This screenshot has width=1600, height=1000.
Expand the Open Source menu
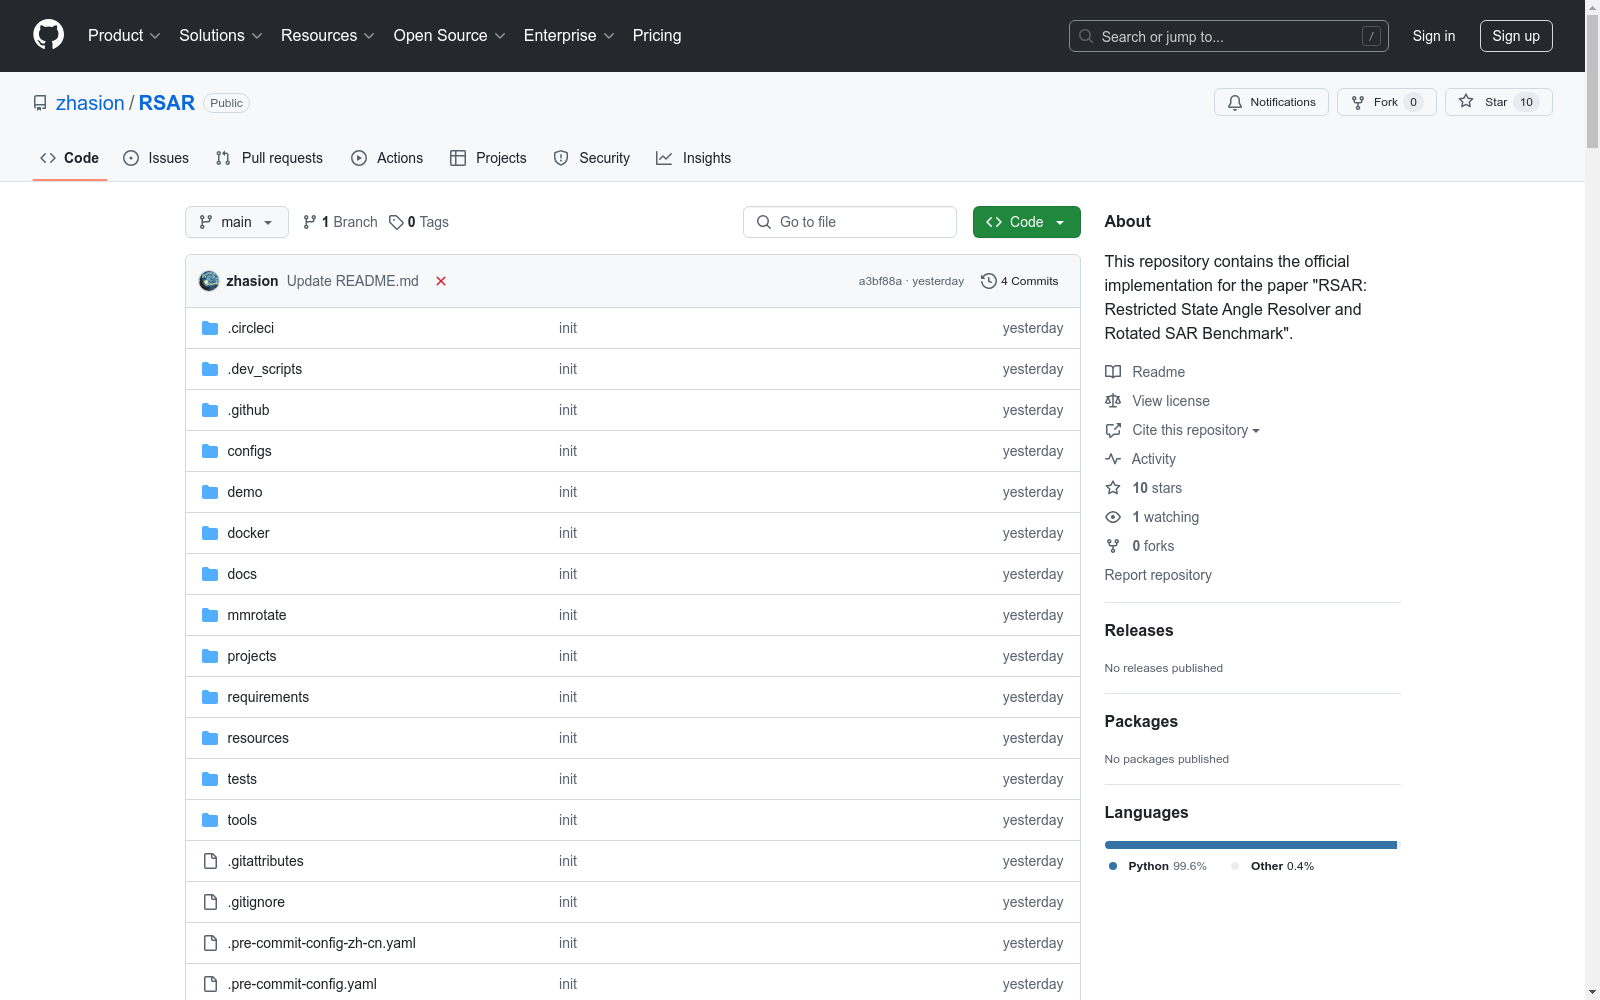pyautogui.click(x=450, y=35)
